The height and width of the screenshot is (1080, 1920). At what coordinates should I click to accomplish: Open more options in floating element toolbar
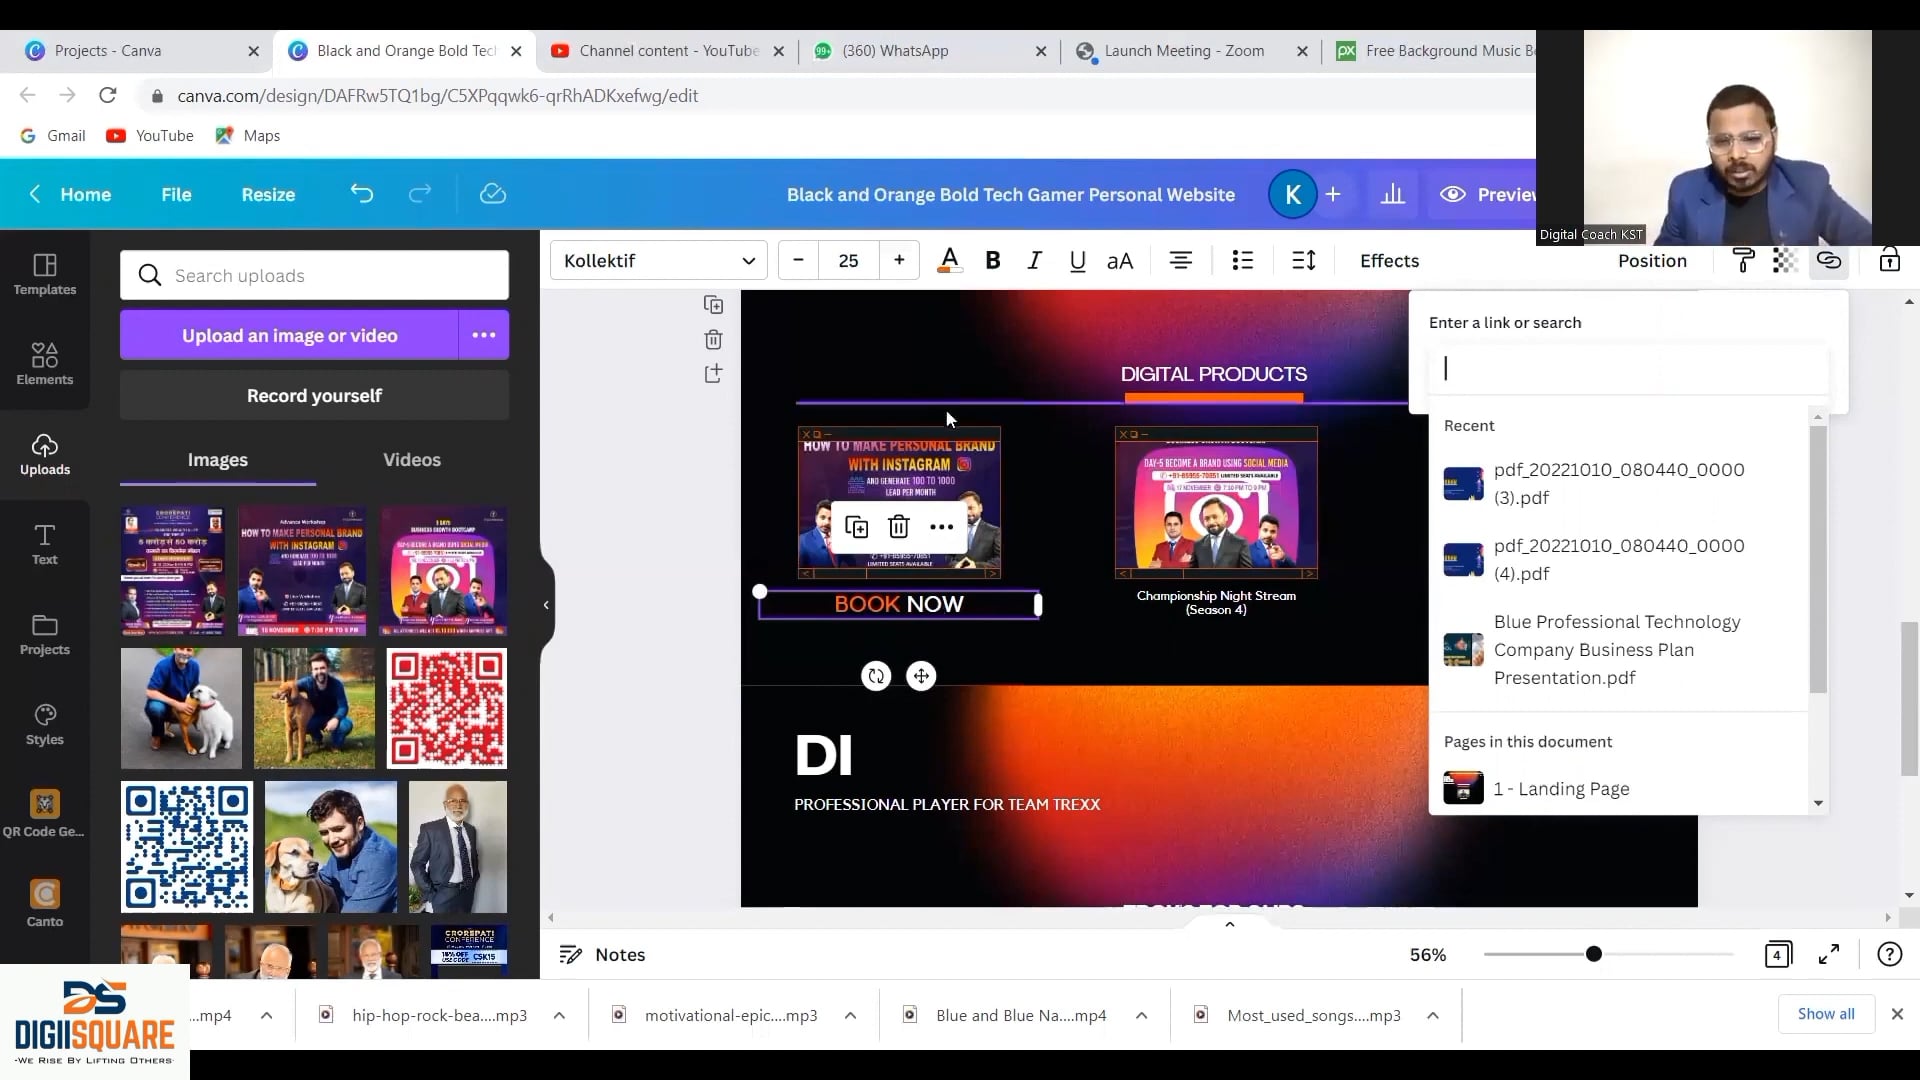coord(941,527)
